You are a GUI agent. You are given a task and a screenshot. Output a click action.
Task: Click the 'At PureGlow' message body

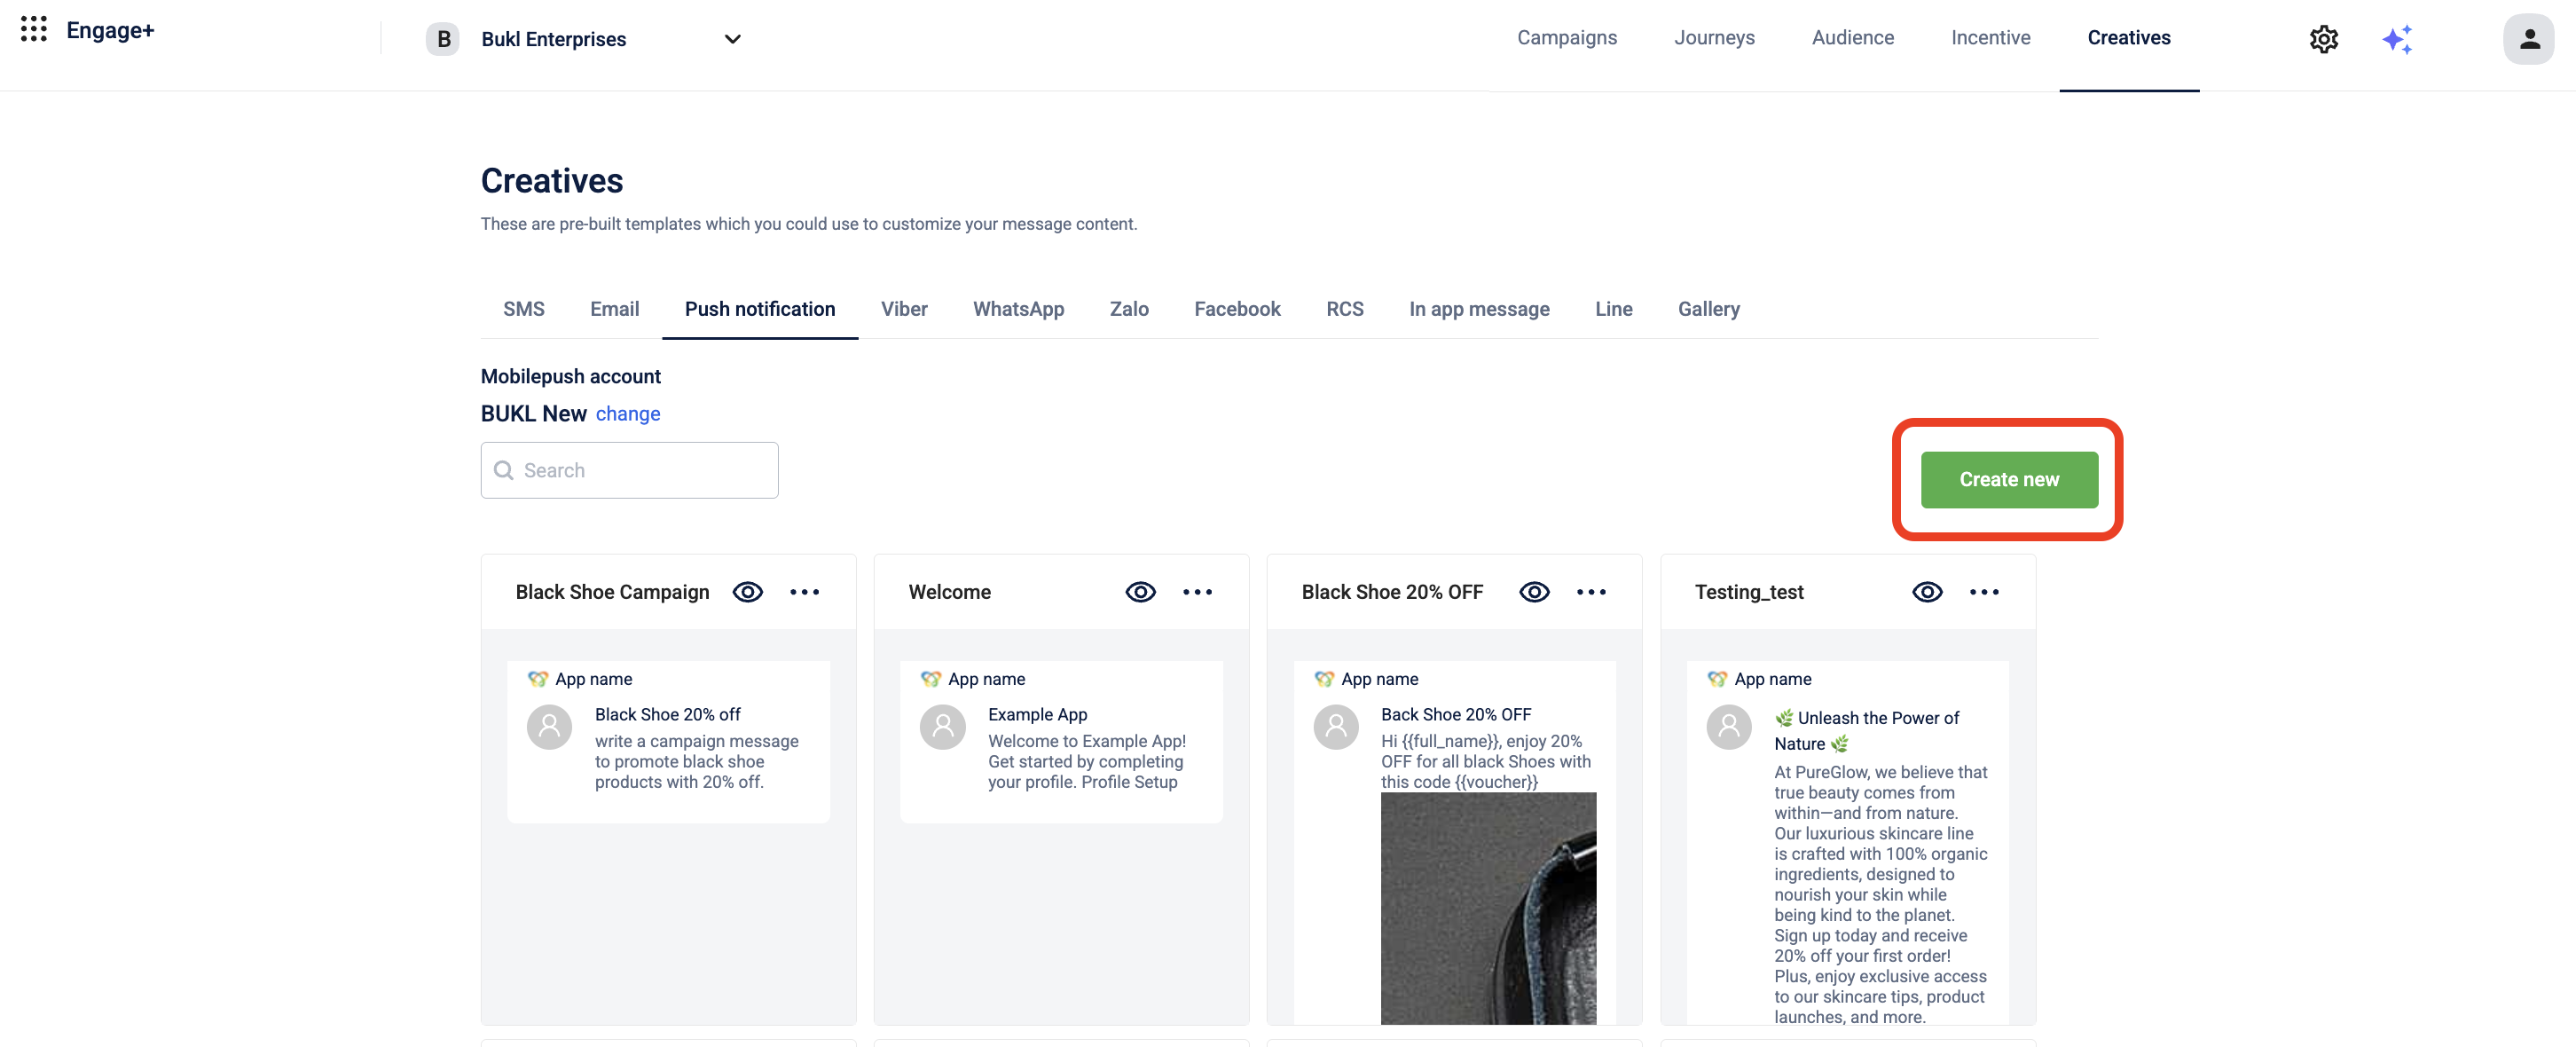1880,894
